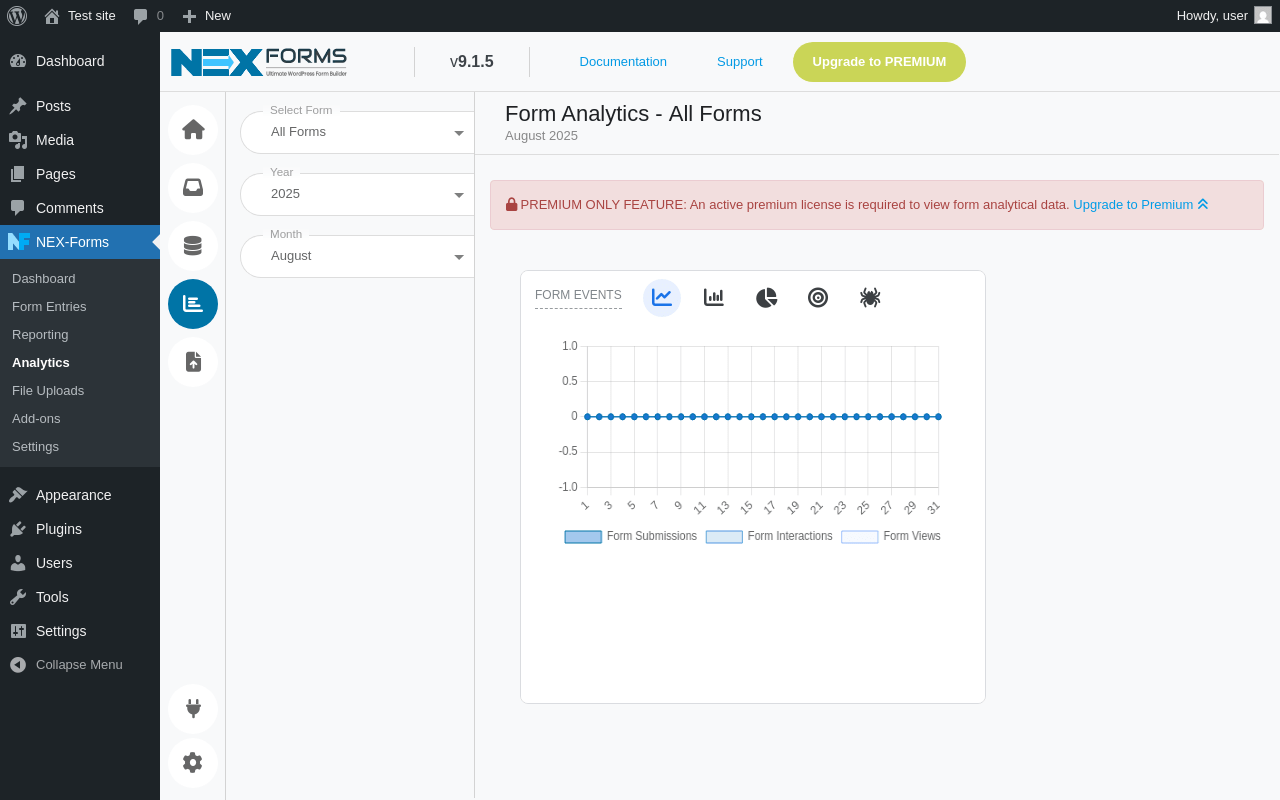The height and width of the screenshot is (800, 1280).
Task: Open Tools menu
Action: [x=80, y=597]
